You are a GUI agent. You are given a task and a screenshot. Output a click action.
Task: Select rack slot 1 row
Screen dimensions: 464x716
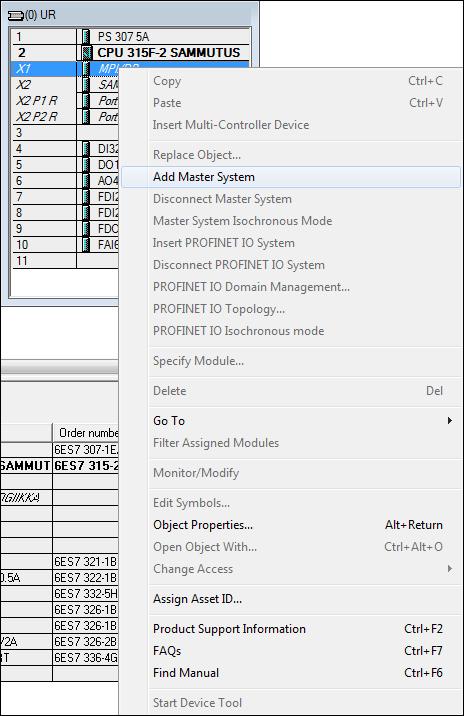[131, 37]
